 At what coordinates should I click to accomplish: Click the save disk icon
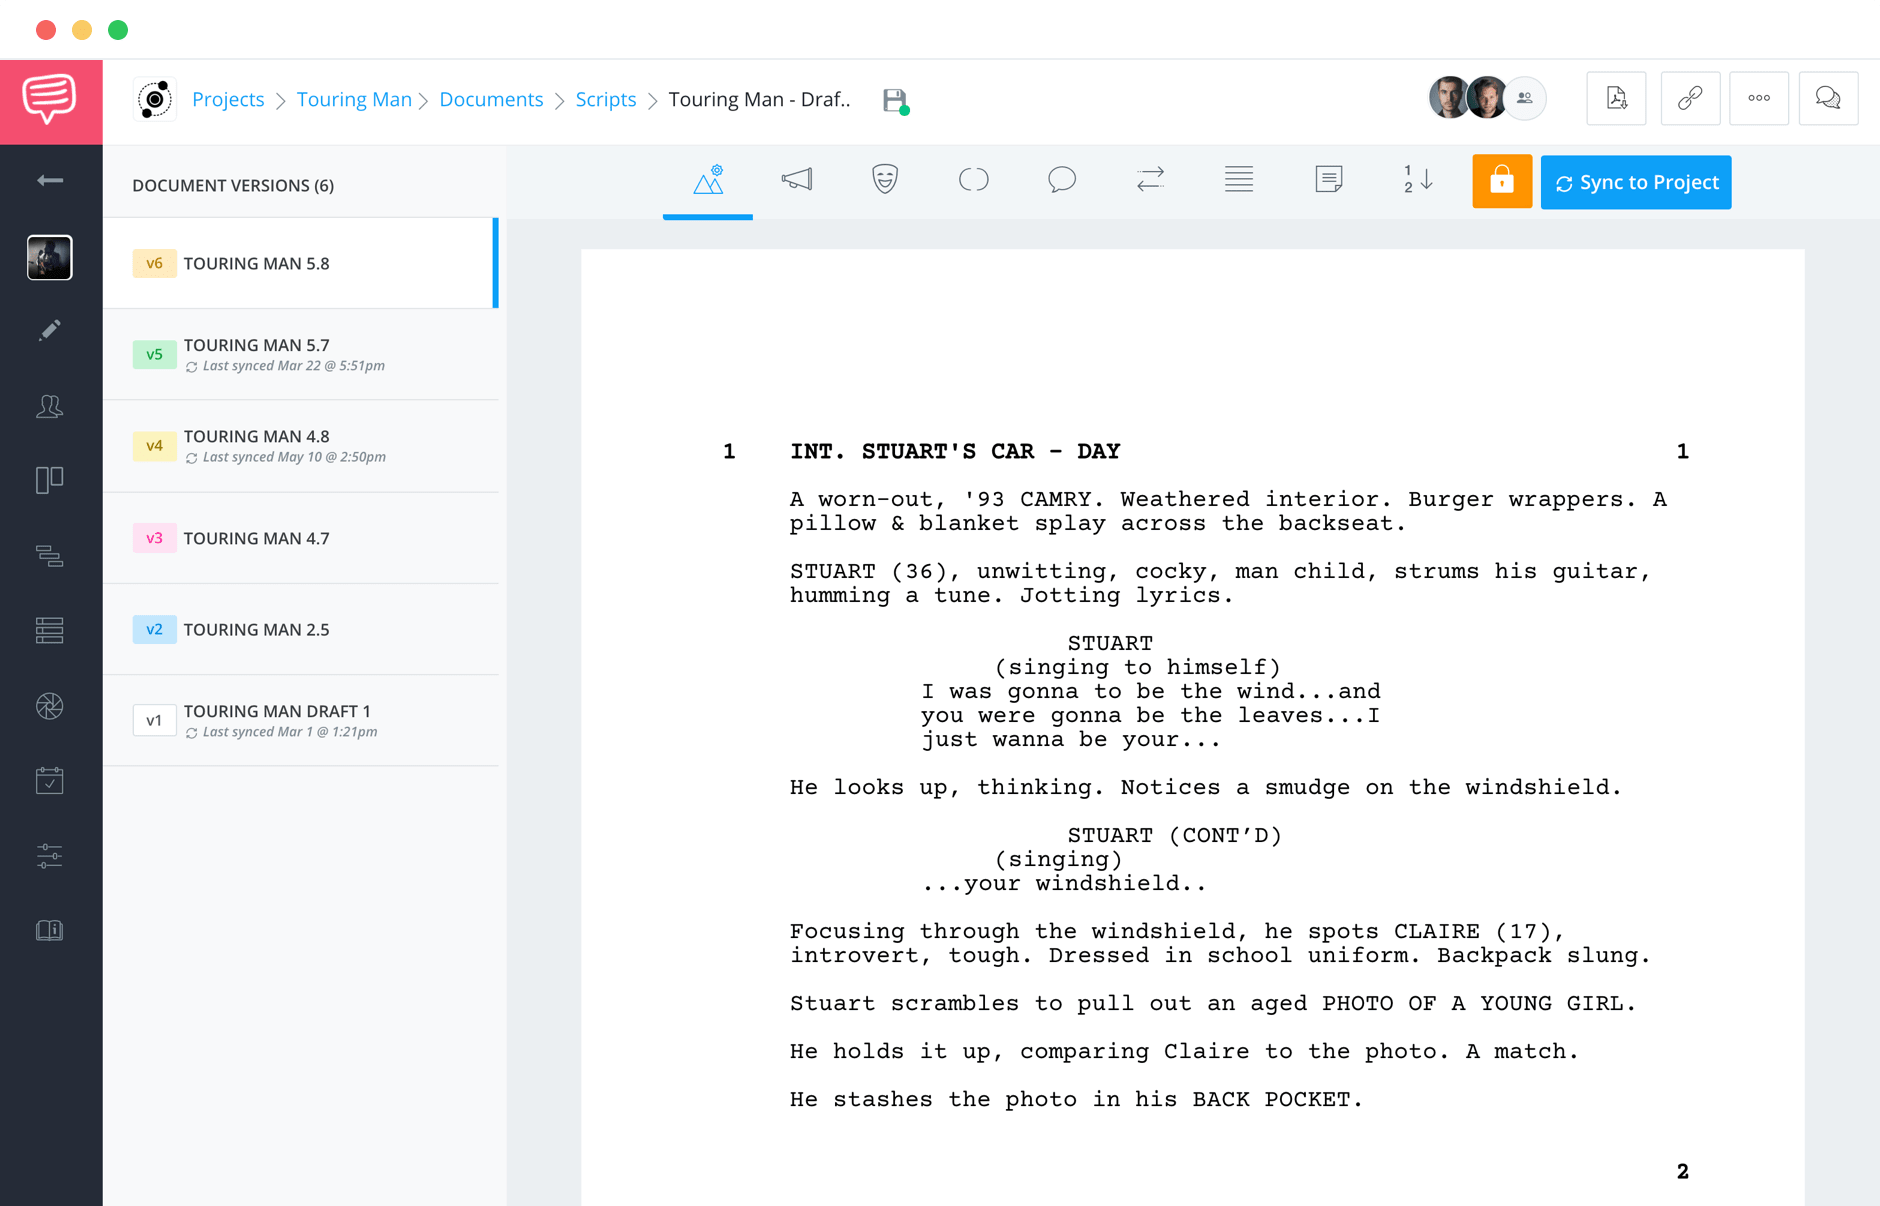[895, 100]
